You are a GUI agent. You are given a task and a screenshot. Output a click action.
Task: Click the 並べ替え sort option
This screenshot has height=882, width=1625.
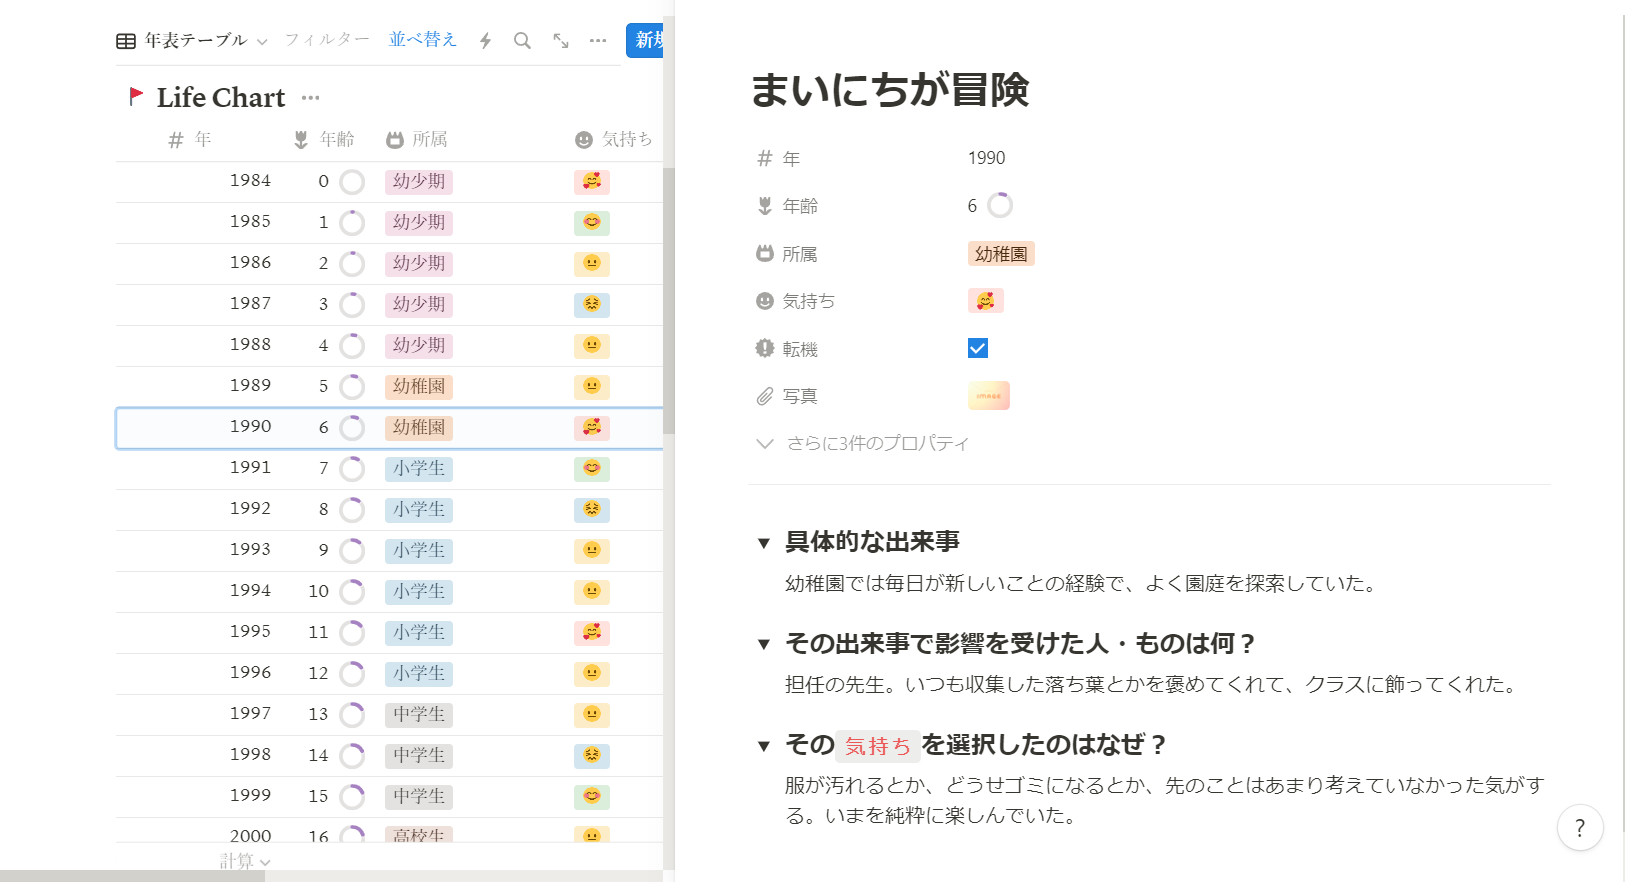(x=422, y=40)
